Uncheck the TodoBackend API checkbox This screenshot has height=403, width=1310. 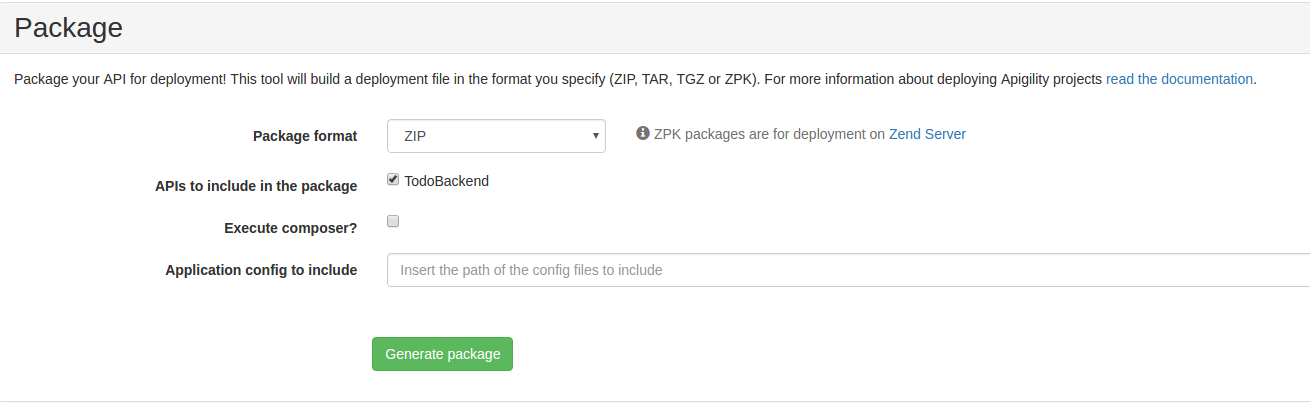pos(393,180)
